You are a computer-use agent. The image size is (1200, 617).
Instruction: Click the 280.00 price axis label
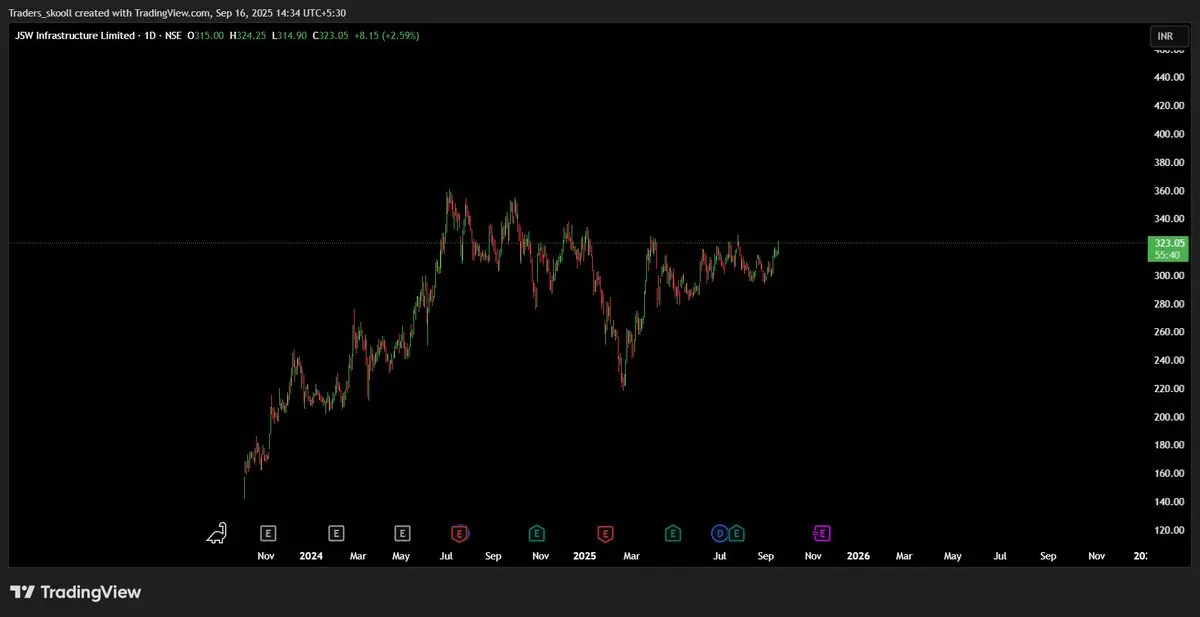(1169, 303)
